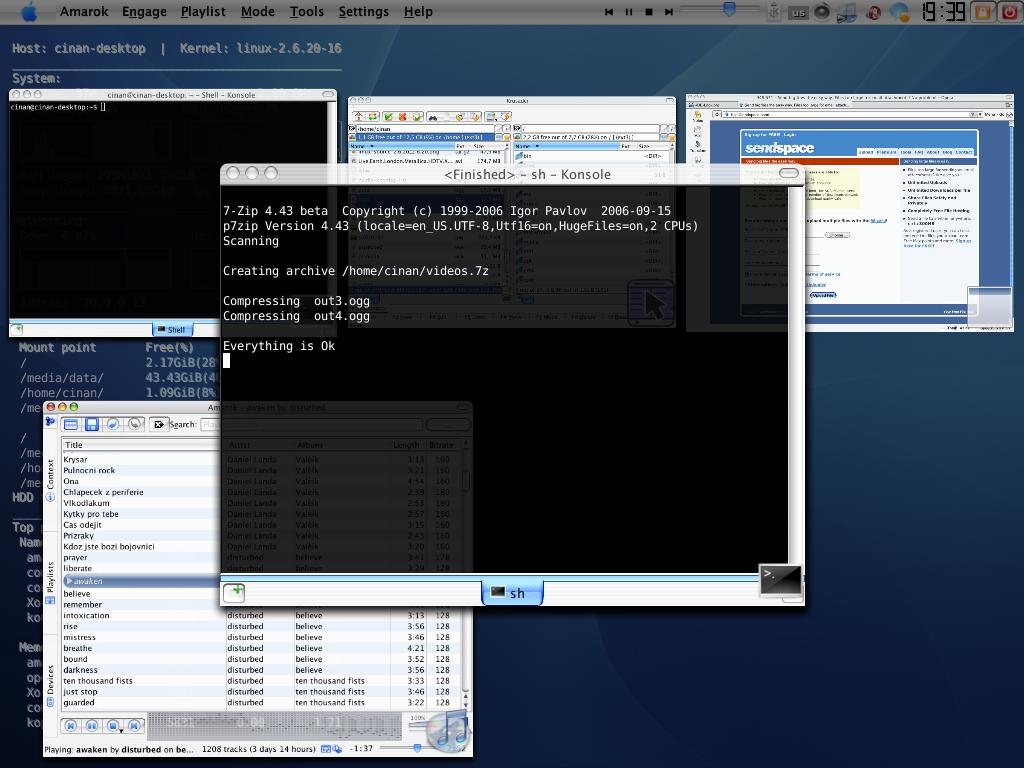Viewport: 1024px width, 768px height.
Task: Click Amarok's bottom next track button
Action: [135, 726]
